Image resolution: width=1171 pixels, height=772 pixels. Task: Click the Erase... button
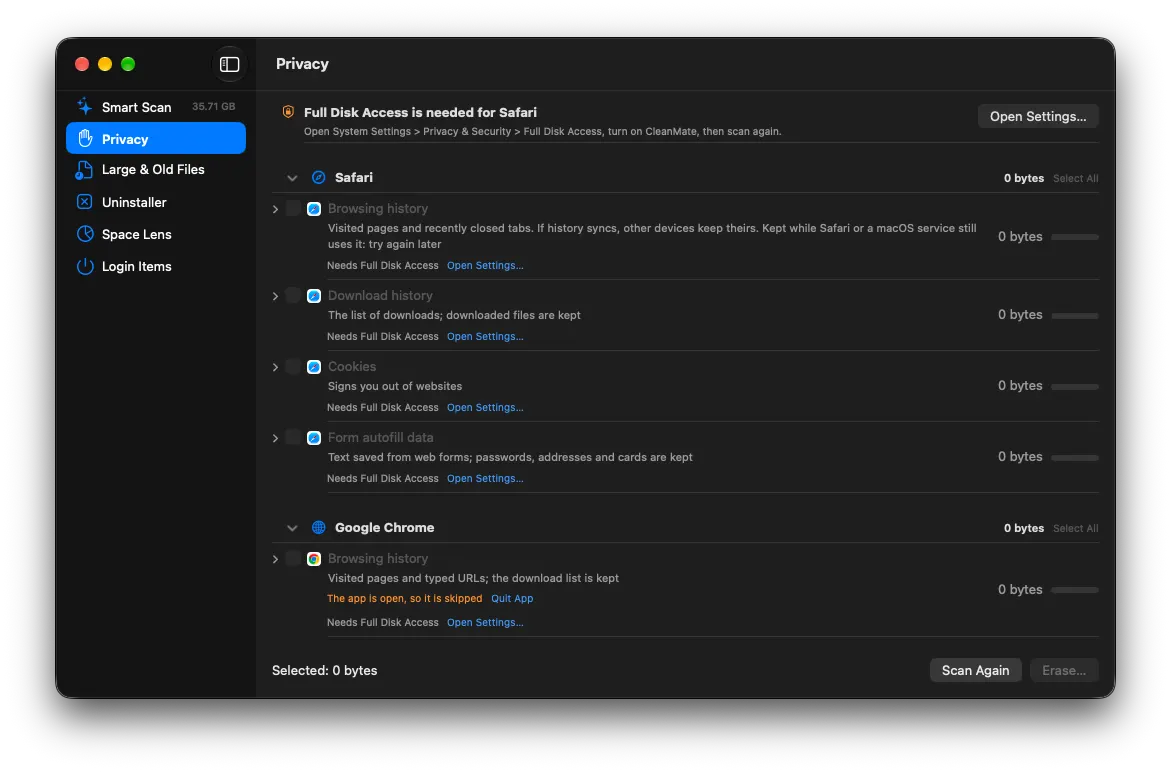1063,670
